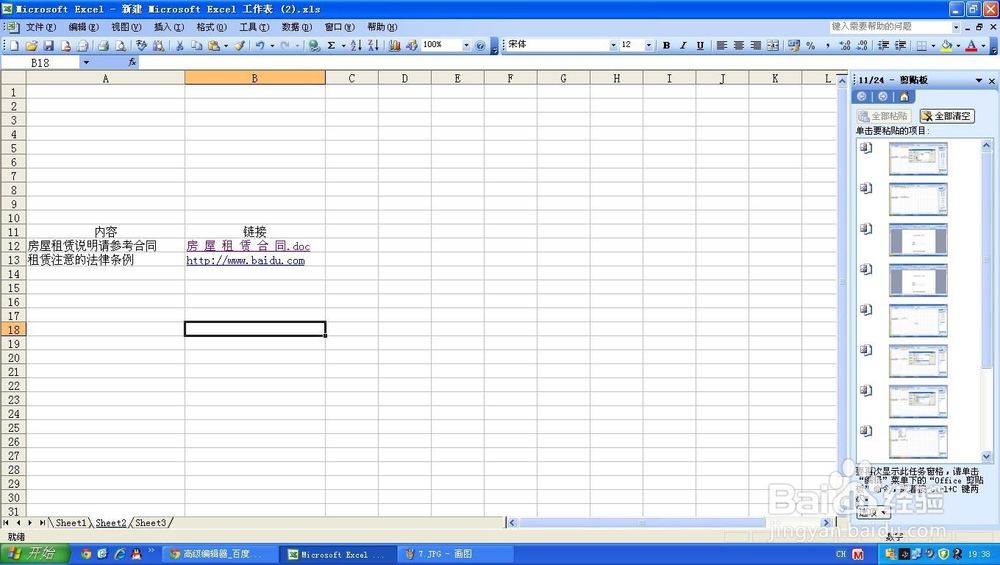Open the http://www.baidu.com hyperlink
This screenshot has height=565, width=1000.
(x=246, y=260)
